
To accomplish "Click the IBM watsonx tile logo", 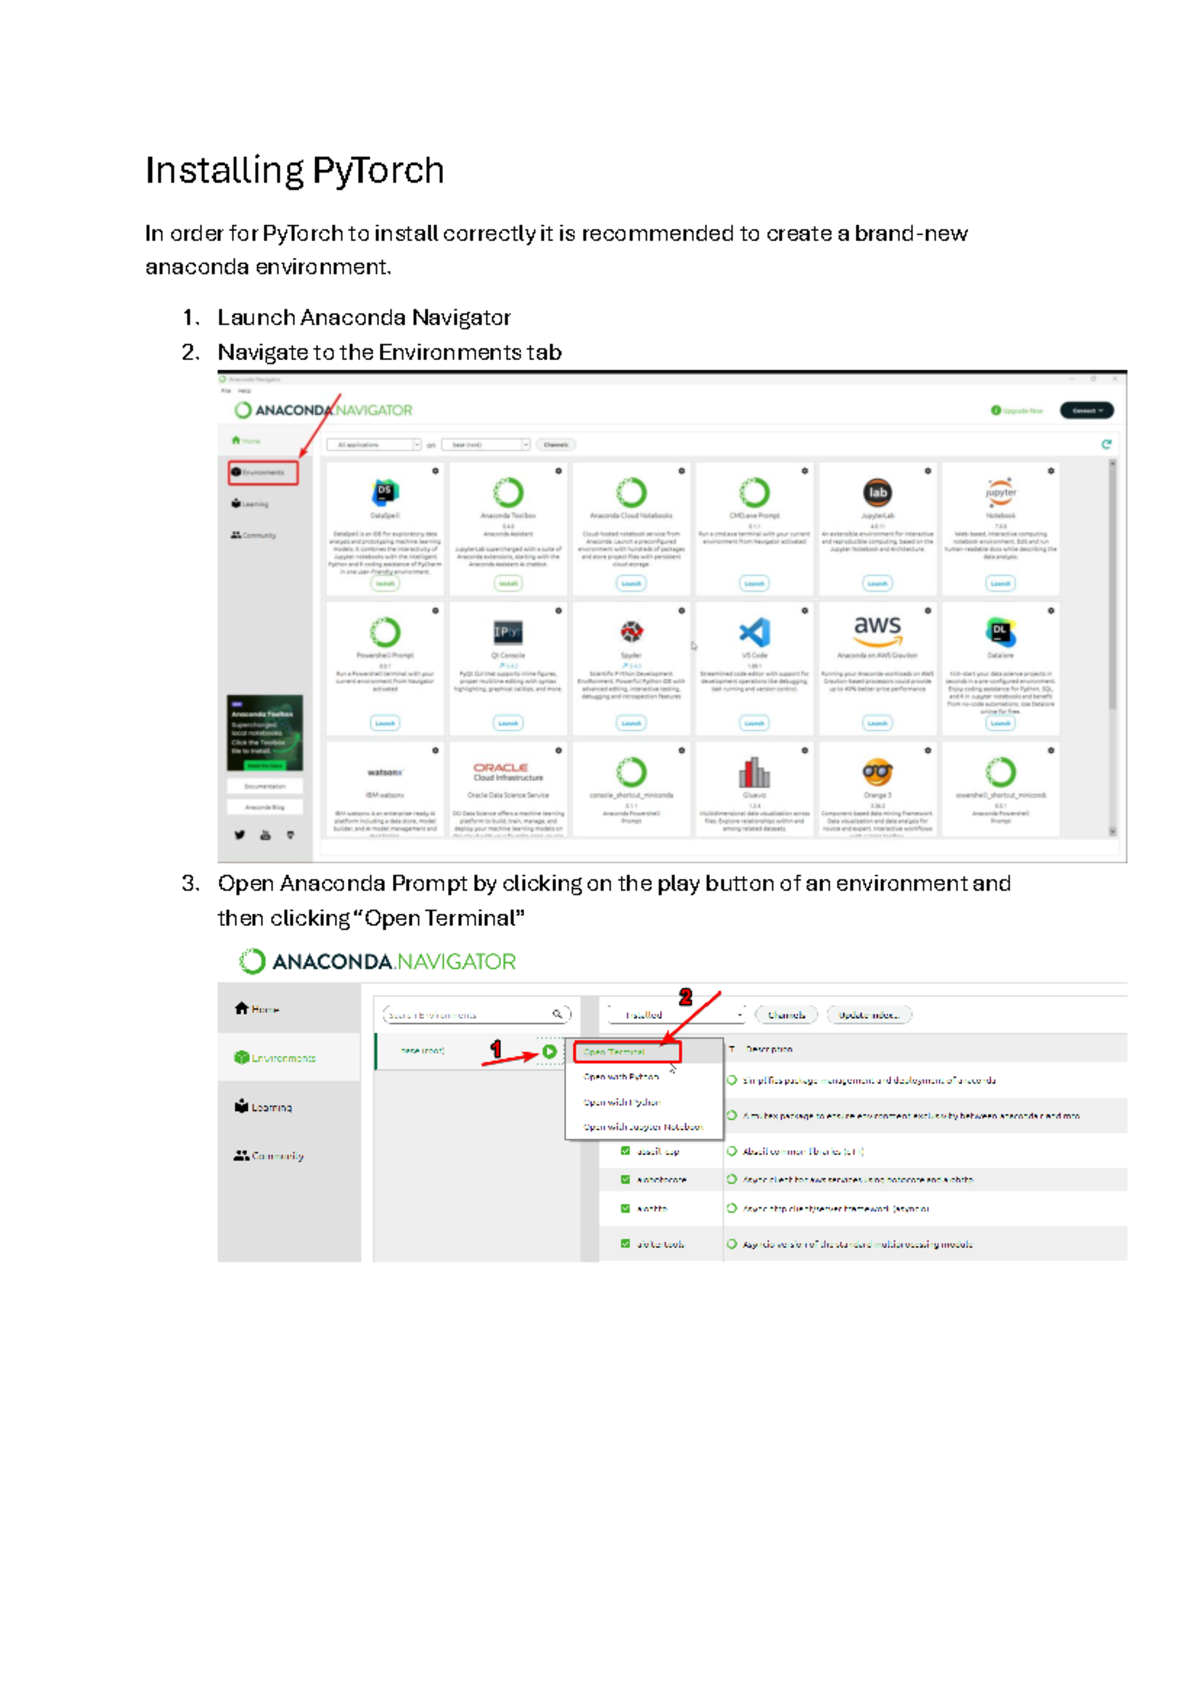I will point(385,773).
